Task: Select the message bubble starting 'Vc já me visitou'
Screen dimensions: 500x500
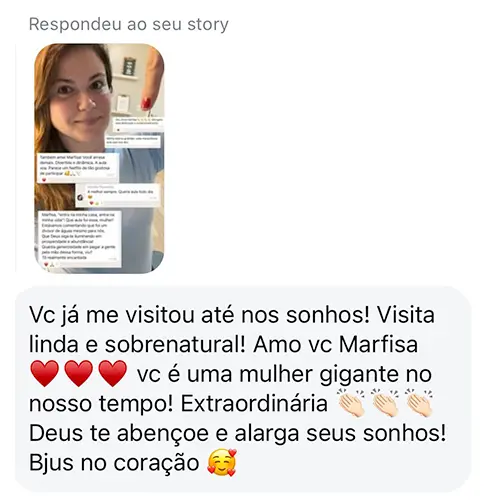Action: click(x=243, y=389)
